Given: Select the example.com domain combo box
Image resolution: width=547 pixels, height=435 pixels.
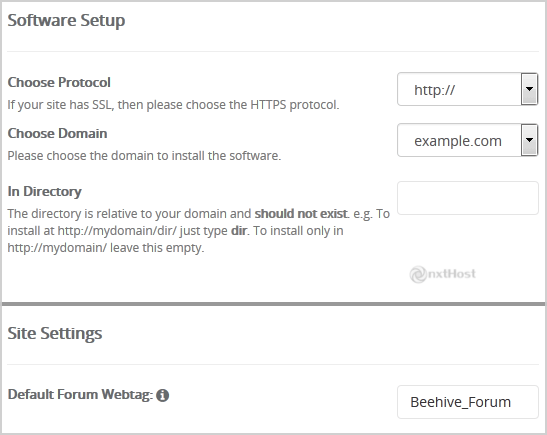Looking at the screenshot, I should (x=467, y=140).
